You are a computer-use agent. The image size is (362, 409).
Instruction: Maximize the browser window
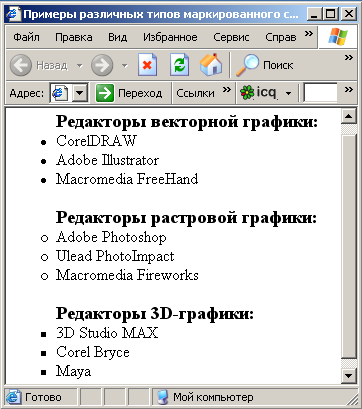(331, 14)
